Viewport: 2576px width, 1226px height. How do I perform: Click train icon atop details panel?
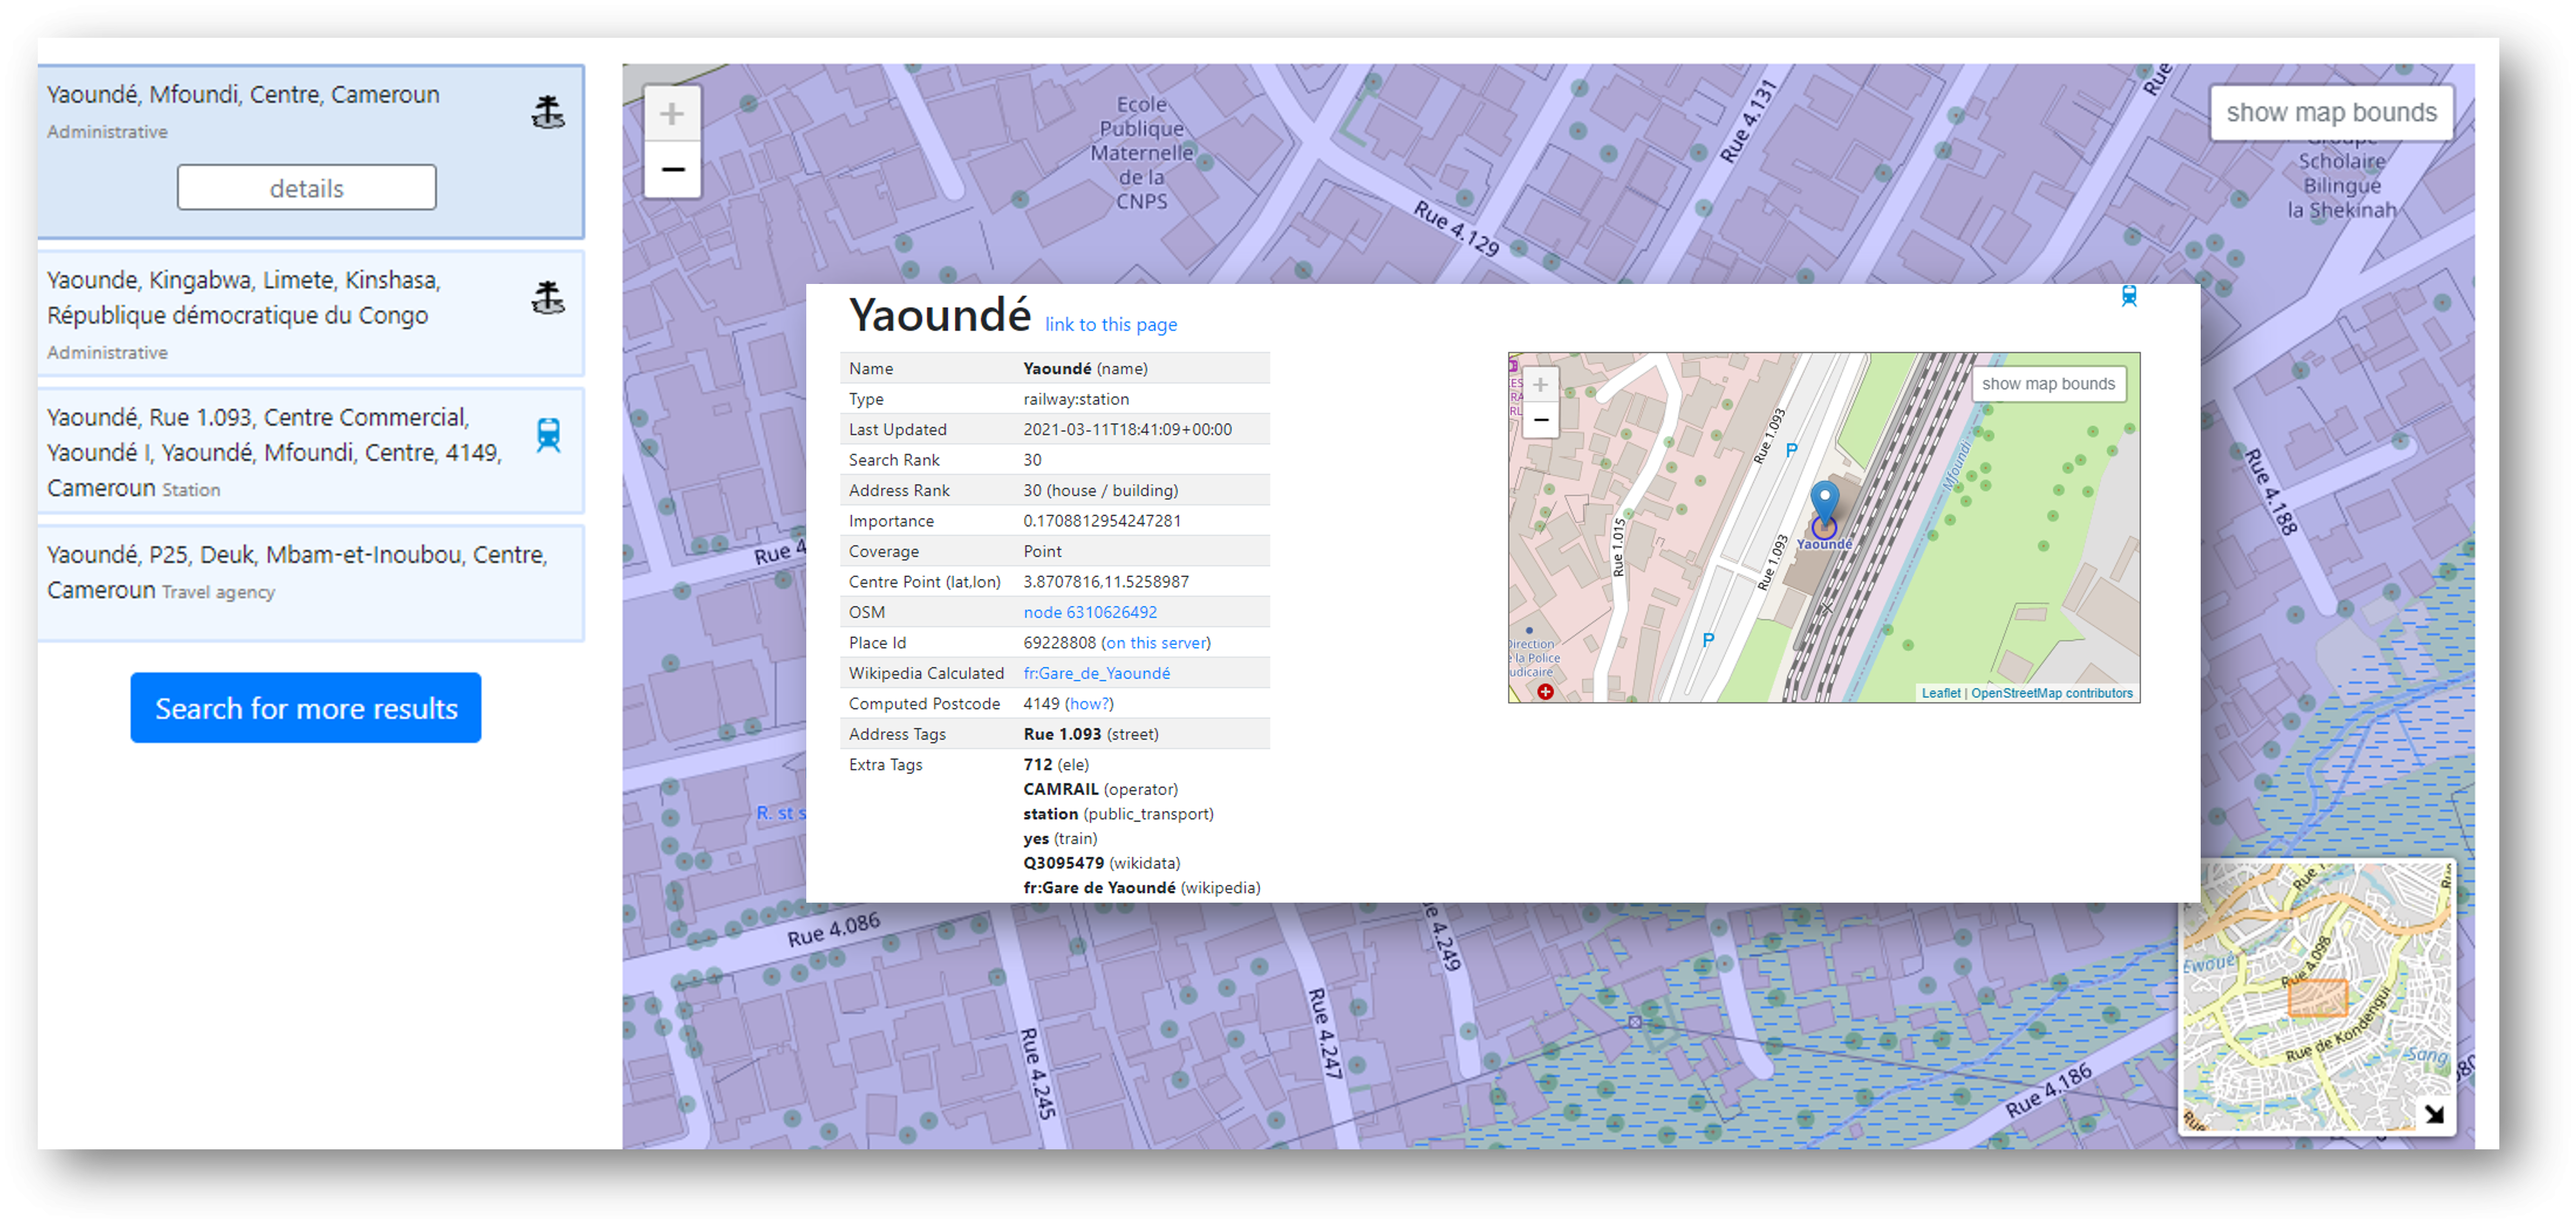(2129, 296)
